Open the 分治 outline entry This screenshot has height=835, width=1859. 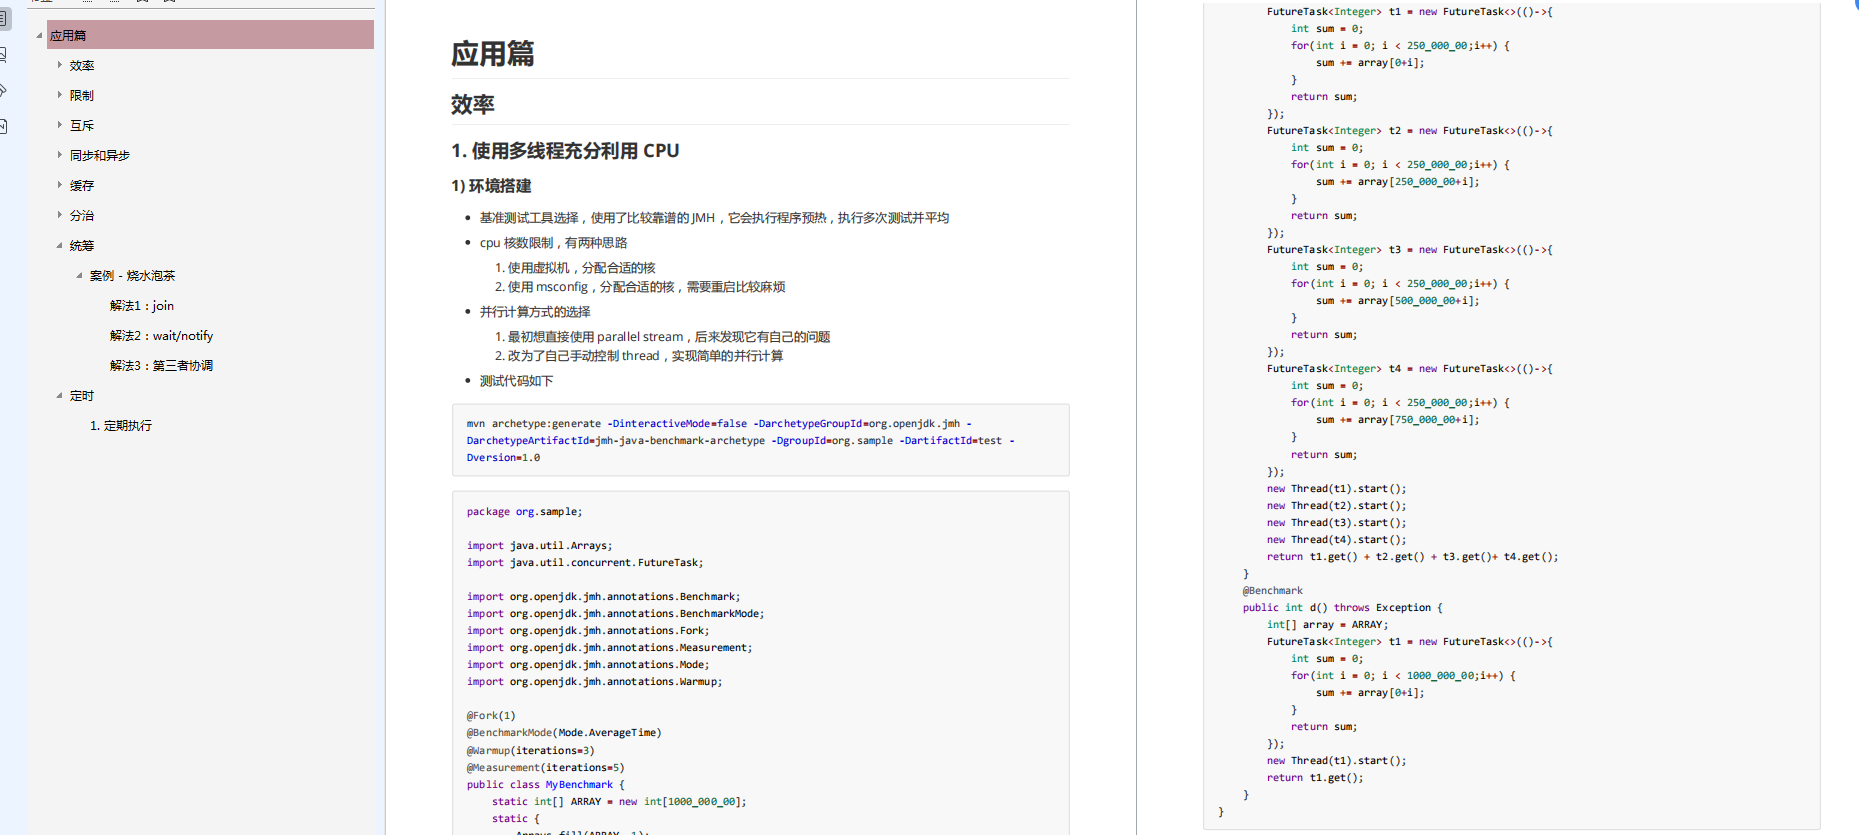(x=82, y=215)
